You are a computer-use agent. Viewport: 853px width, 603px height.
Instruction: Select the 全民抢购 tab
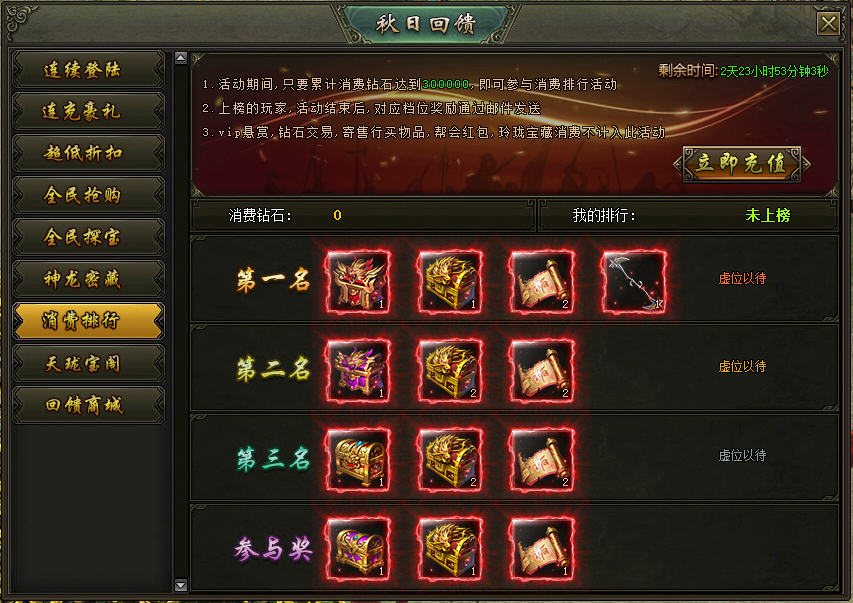pos(88,195)
